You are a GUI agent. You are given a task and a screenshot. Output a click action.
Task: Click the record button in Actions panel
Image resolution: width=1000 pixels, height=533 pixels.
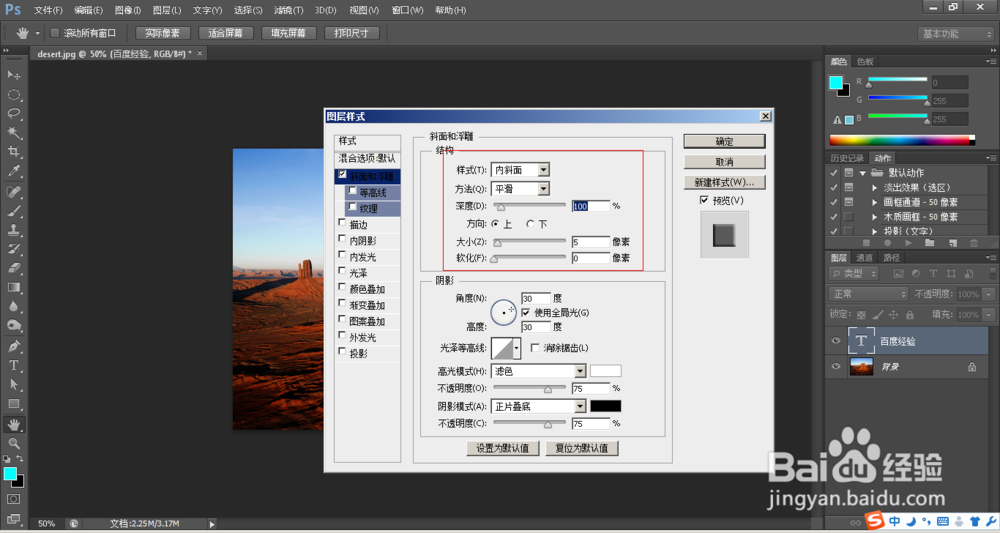coord(887,243)
